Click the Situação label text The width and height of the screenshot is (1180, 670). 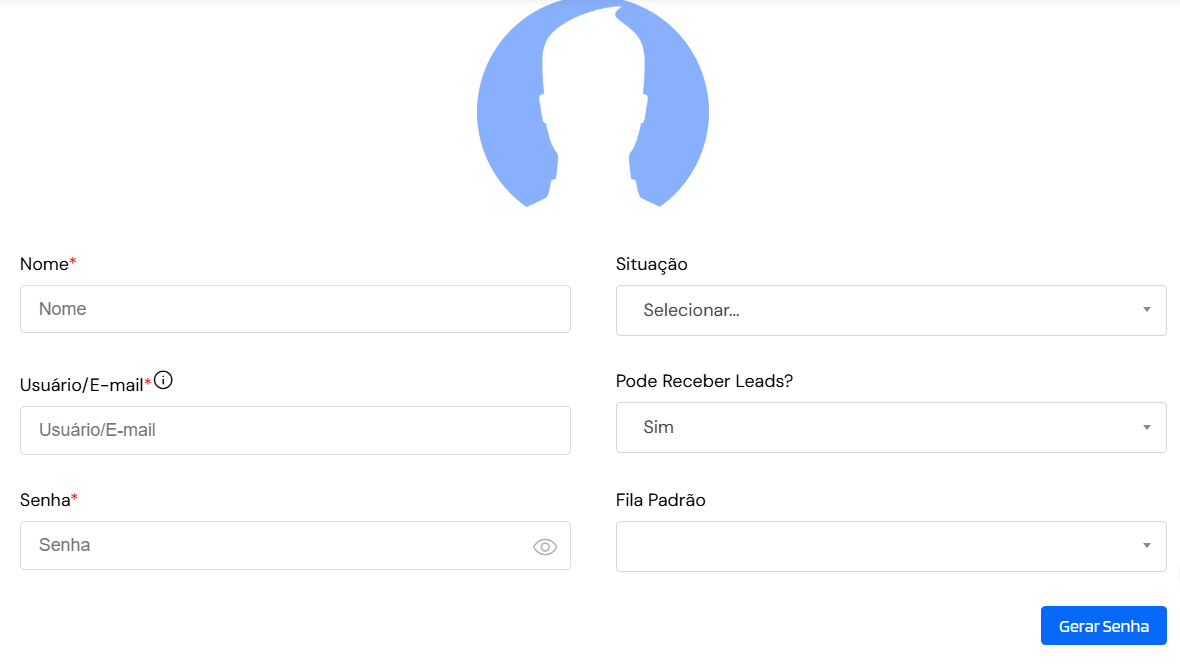(652, 264)
